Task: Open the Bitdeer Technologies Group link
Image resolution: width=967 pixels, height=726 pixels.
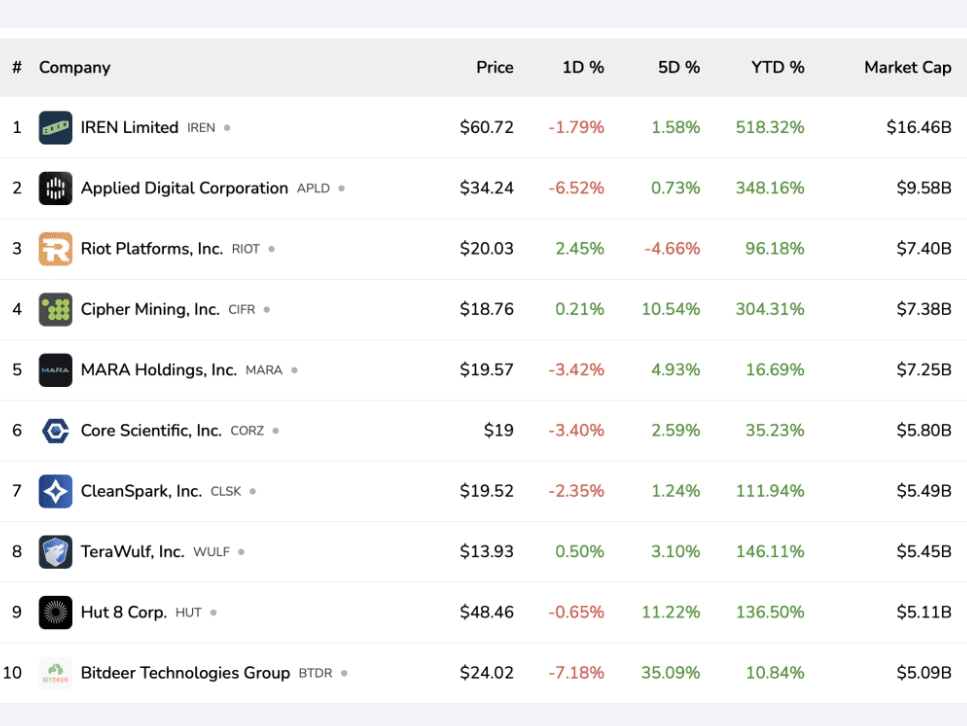Action: [x=185, y=673]
